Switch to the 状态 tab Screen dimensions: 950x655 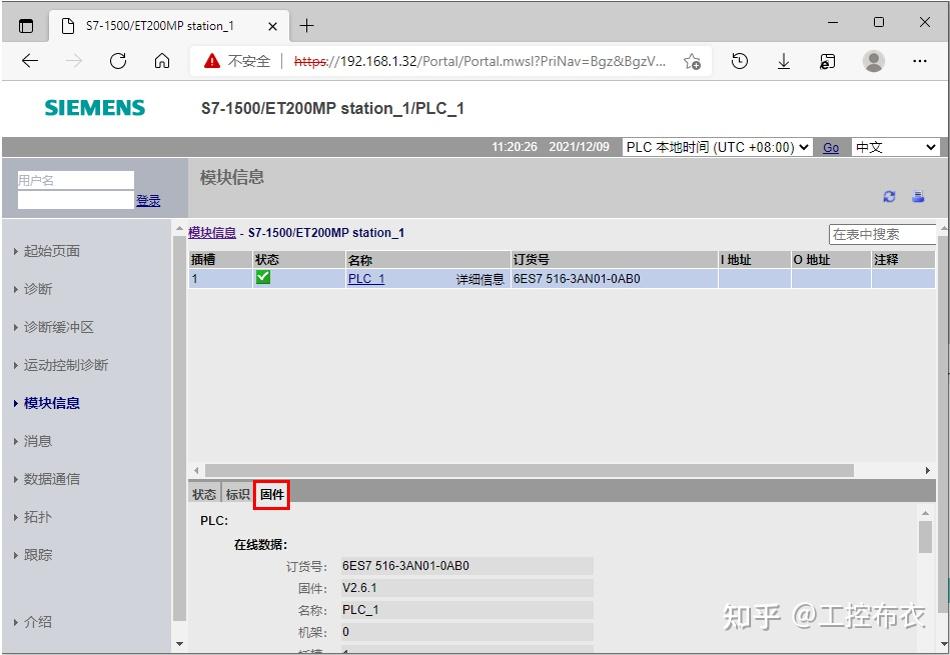tap(204, 493)
